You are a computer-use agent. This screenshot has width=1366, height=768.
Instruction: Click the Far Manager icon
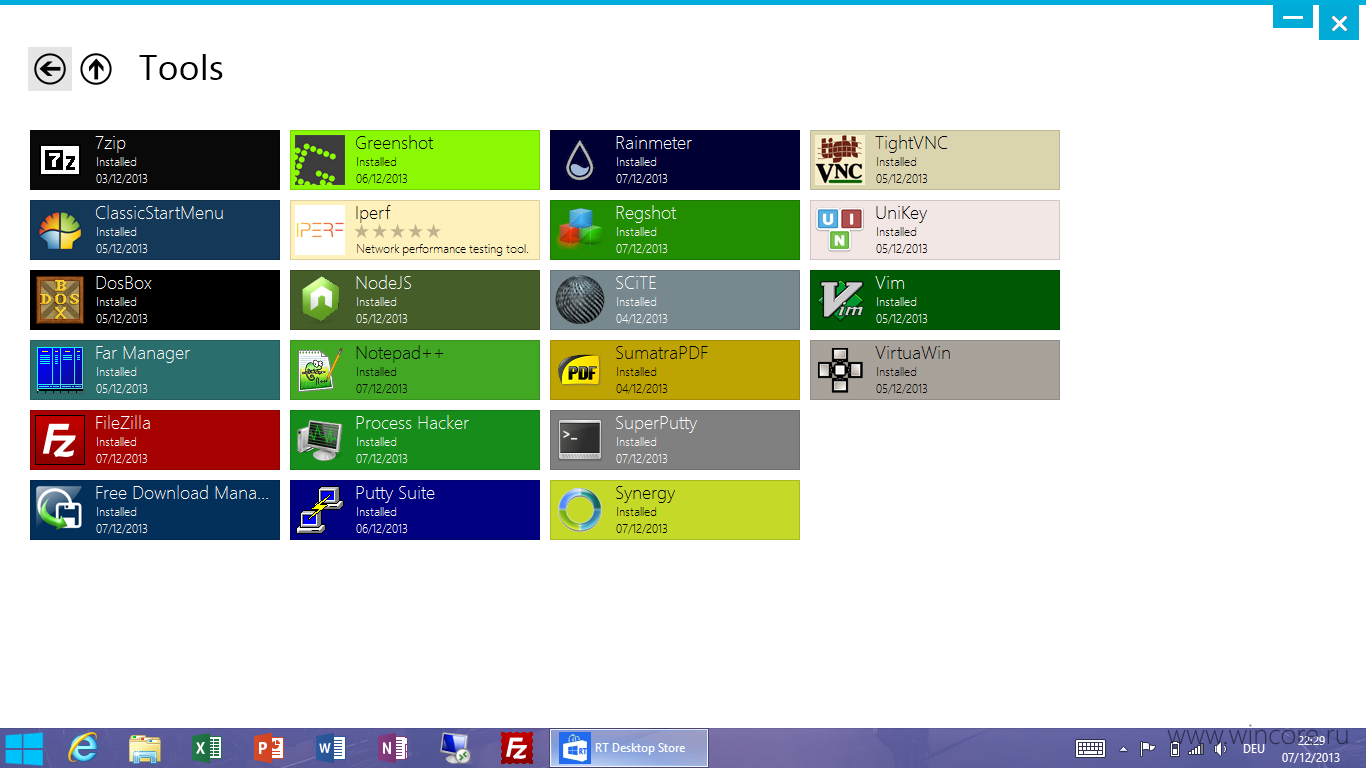pyautogui.click(x=60, y=370)
